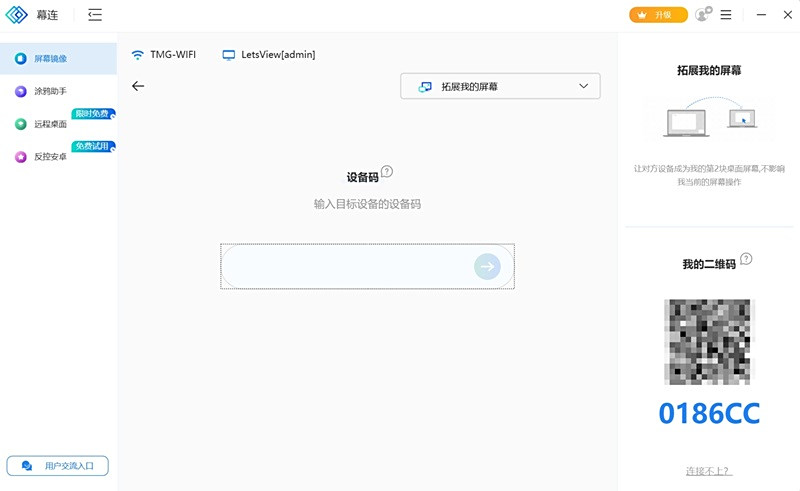Screen dimensions: 800x491
Task: Click the help icon beside 设备码
Action: 387,172
